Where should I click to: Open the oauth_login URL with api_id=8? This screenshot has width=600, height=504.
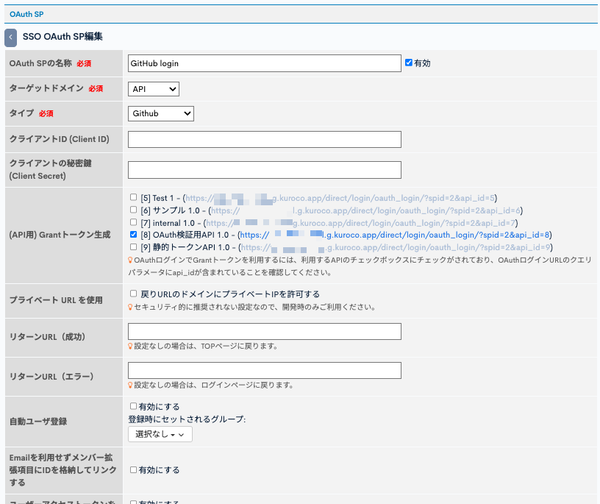[395, 235]
